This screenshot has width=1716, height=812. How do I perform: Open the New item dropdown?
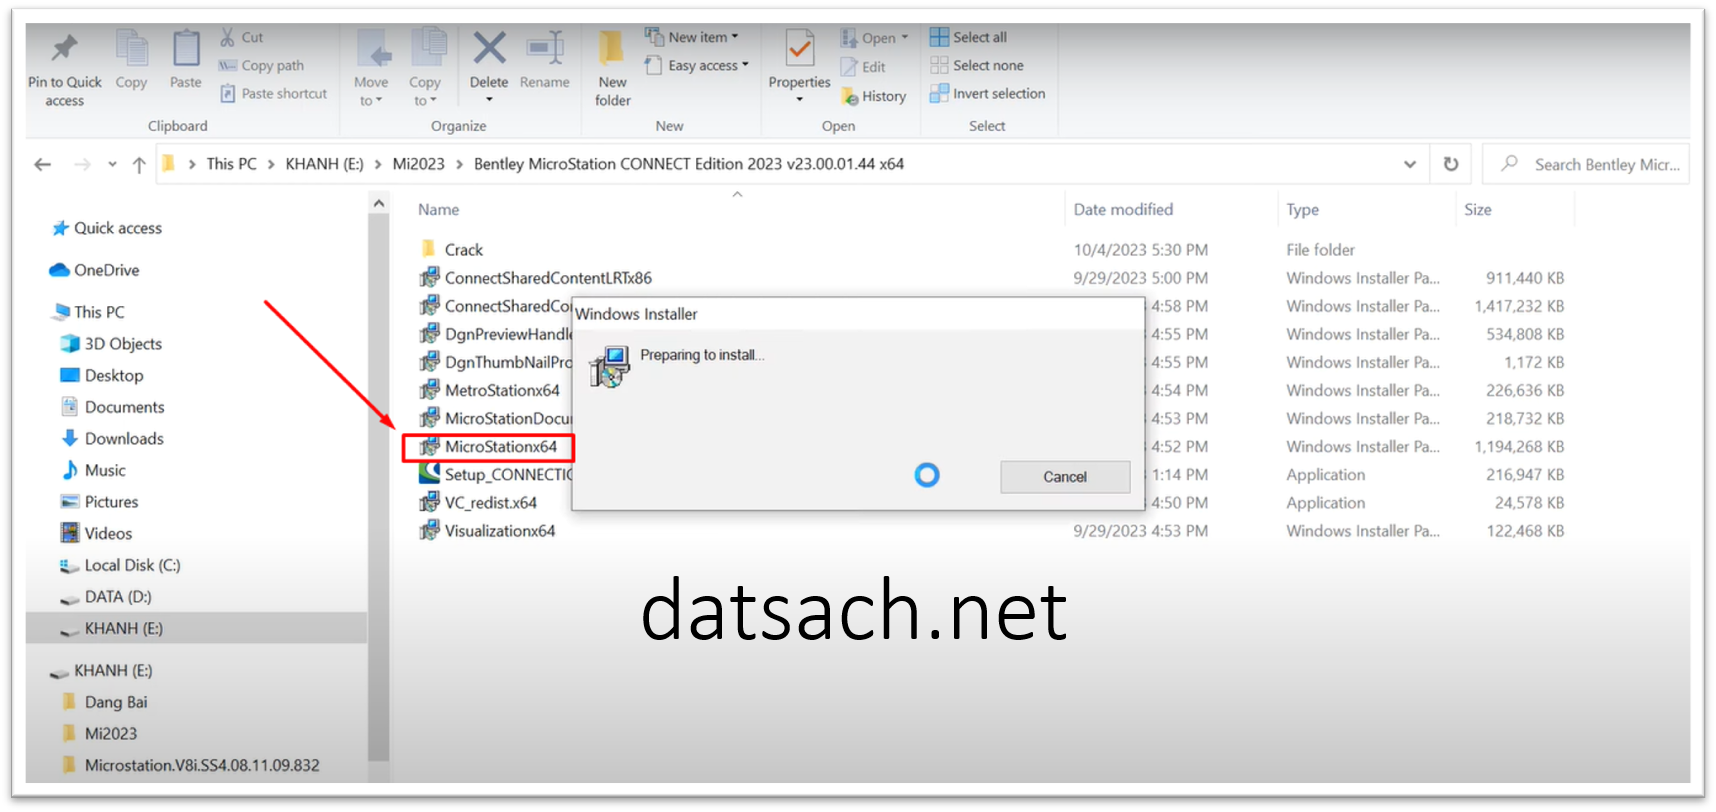point(692,37)
